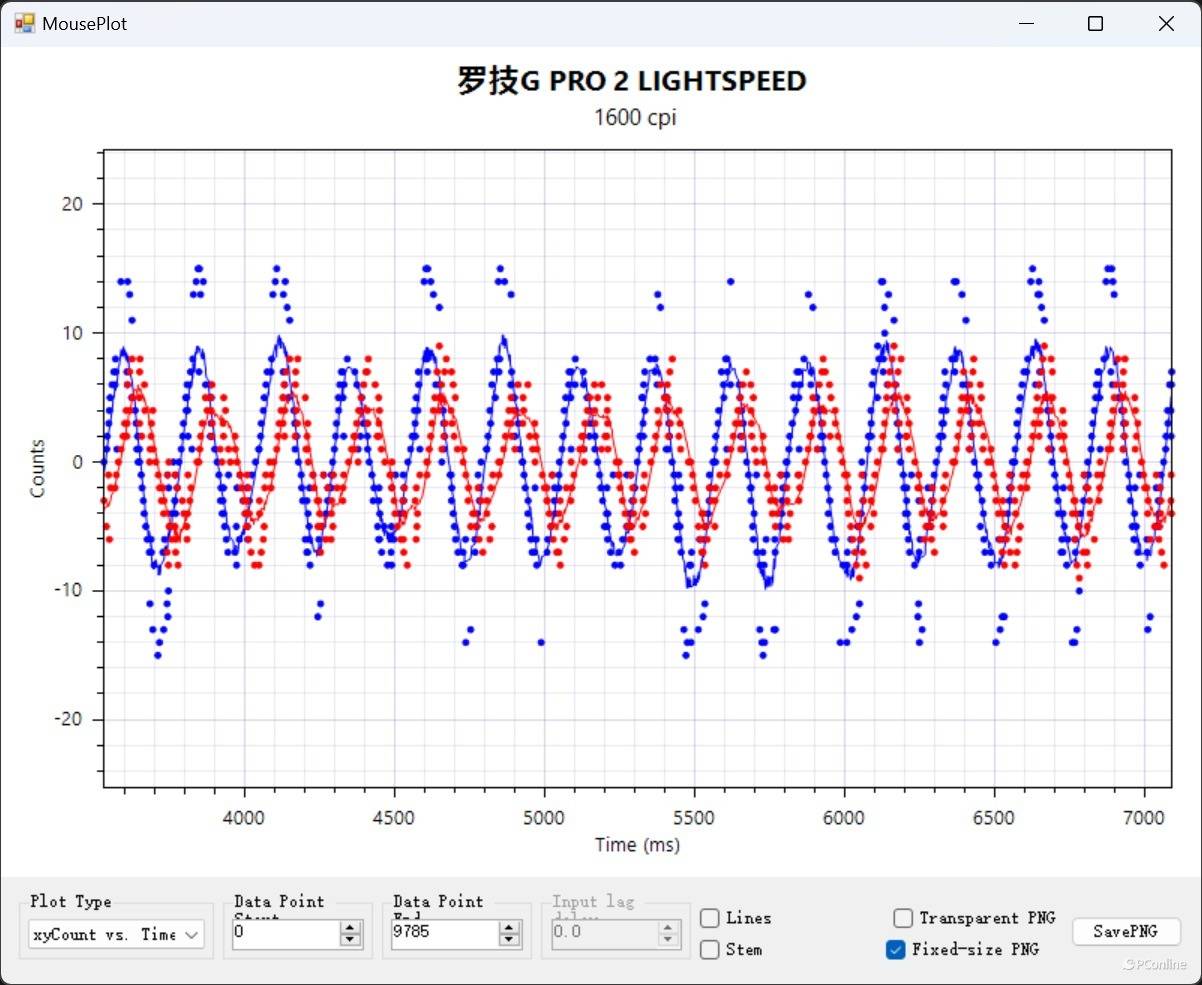Click the chart title G PRO 2 LIGHTSPEED
The height and width of the screenshot is (985, 1202).
click(x=632, y=81)
